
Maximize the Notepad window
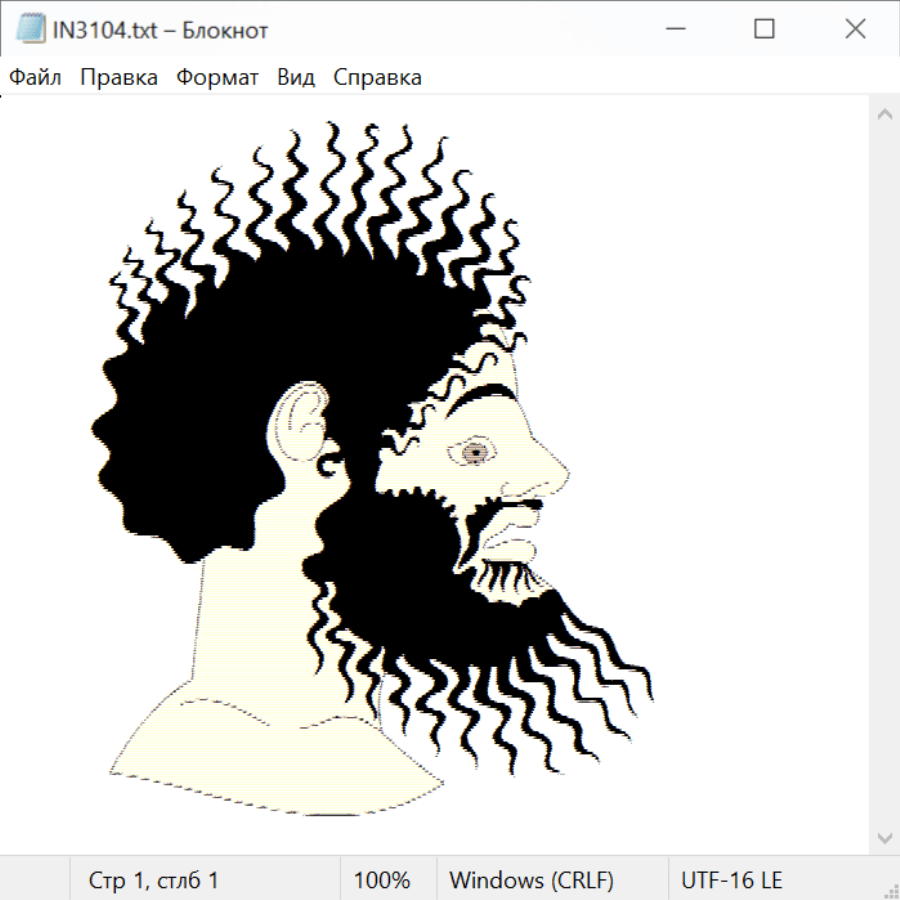click(x=764, y=30)
